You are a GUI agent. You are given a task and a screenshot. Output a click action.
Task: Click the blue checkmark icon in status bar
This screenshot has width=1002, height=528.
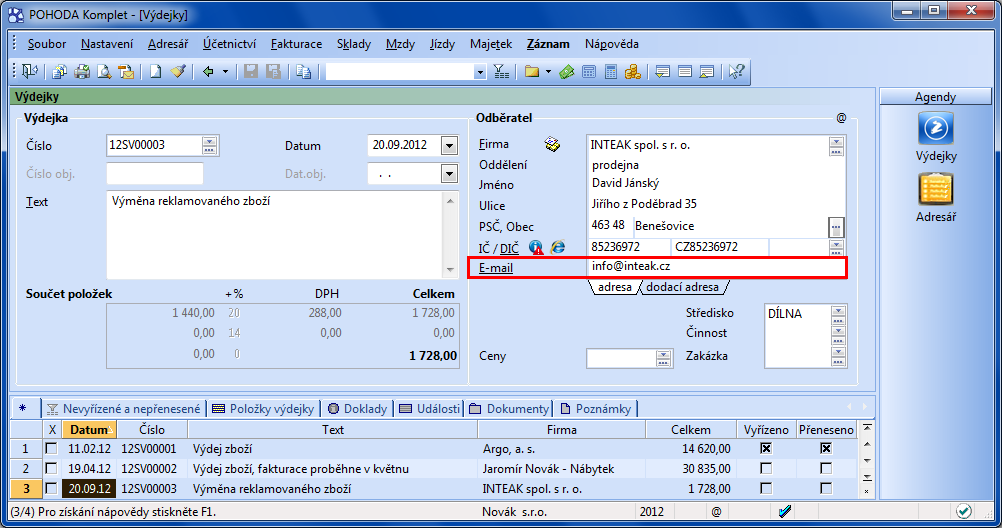coord(785,511)
